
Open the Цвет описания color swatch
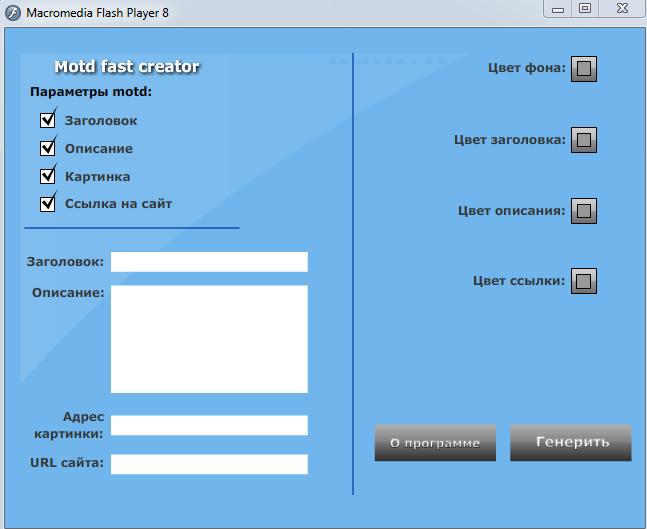point(584,211)
